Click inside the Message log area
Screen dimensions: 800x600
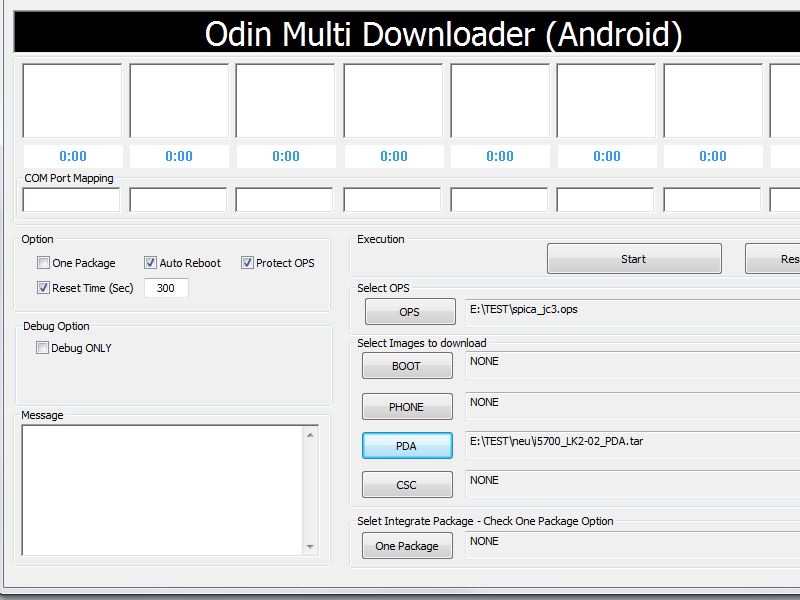tap(162, 490)
